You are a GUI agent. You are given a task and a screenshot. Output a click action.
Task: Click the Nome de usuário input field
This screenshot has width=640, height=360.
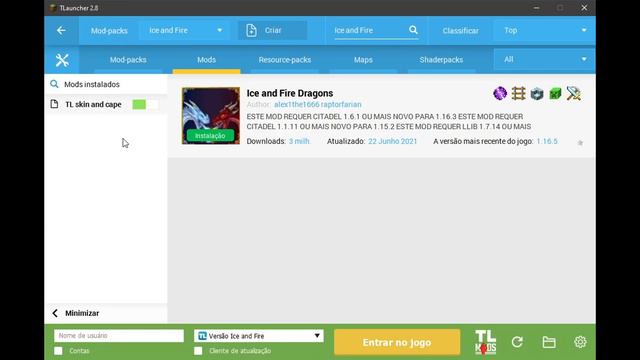[x=119, y=336]
